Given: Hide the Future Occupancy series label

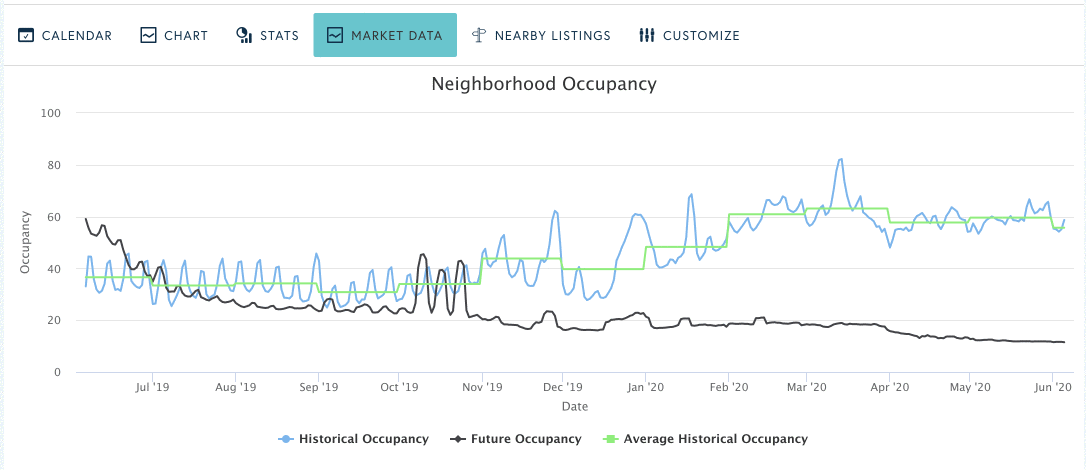Looking at the screenshot, I should point(526,439).
